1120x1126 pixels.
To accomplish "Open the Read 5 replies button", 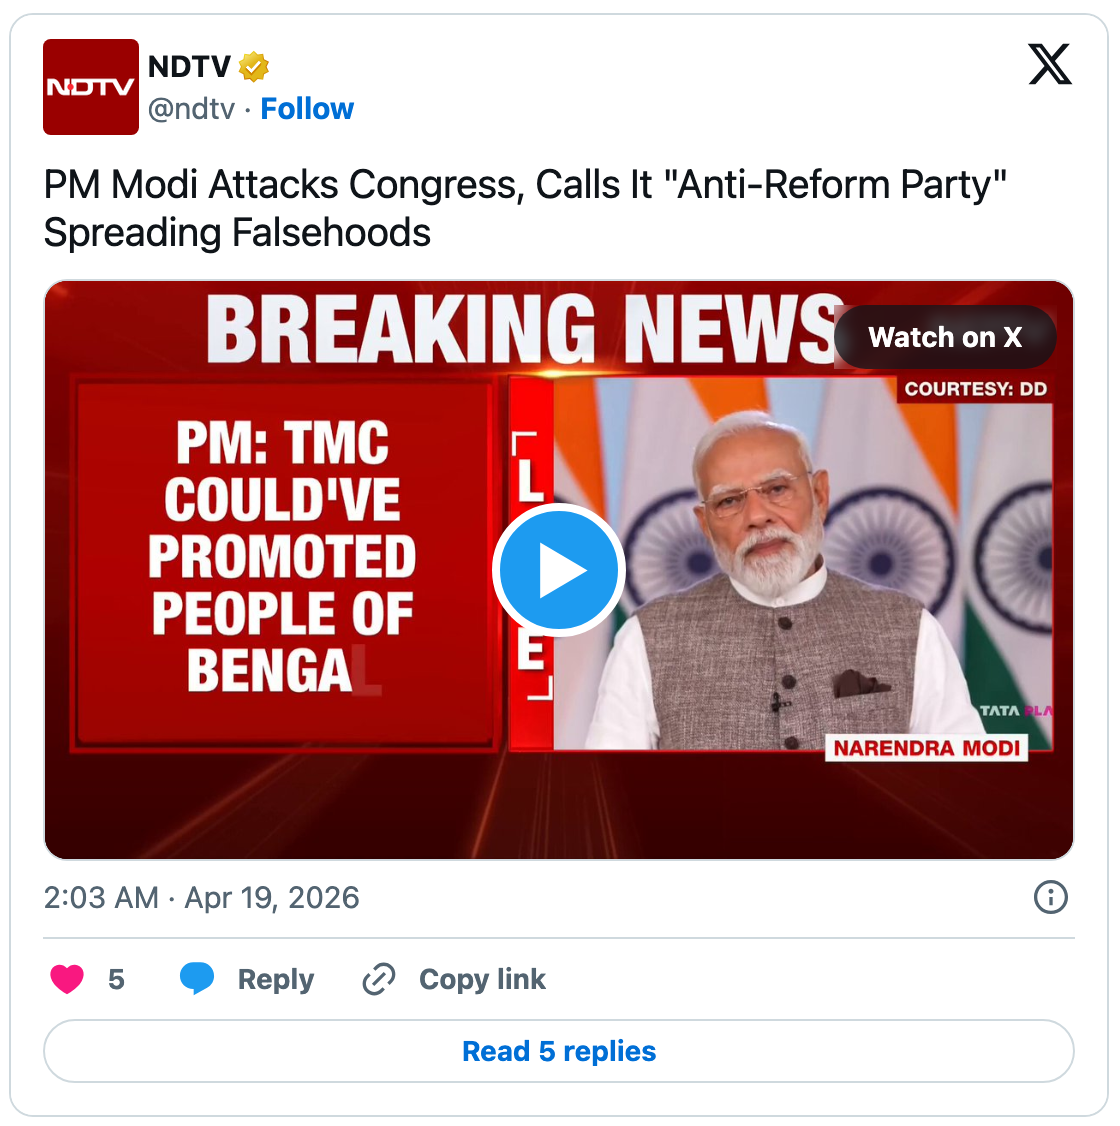I will click(559, 1051).
